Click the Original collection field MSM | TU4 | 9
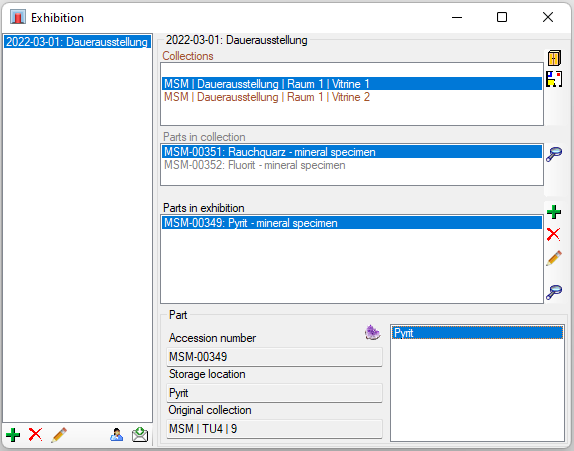The image size is (574, 451). 274,429
